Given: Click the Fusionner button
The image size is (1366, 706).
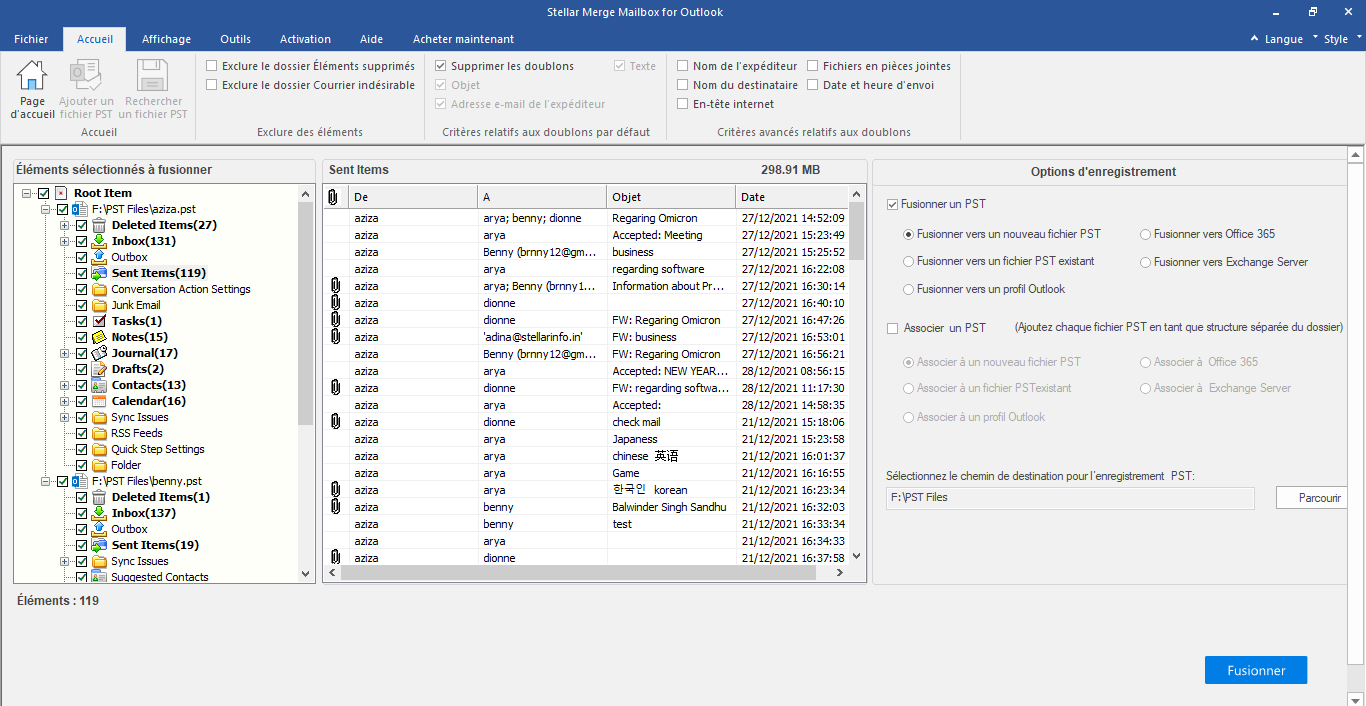Looking at the screenshot, I should (1256, 670).
